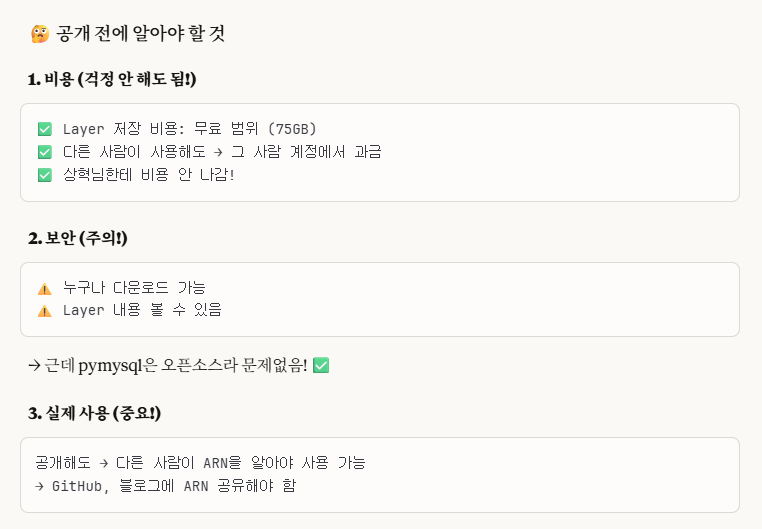Click the text Layer 저장 비용: 무료 범위 (75GB)

[190, 129]
